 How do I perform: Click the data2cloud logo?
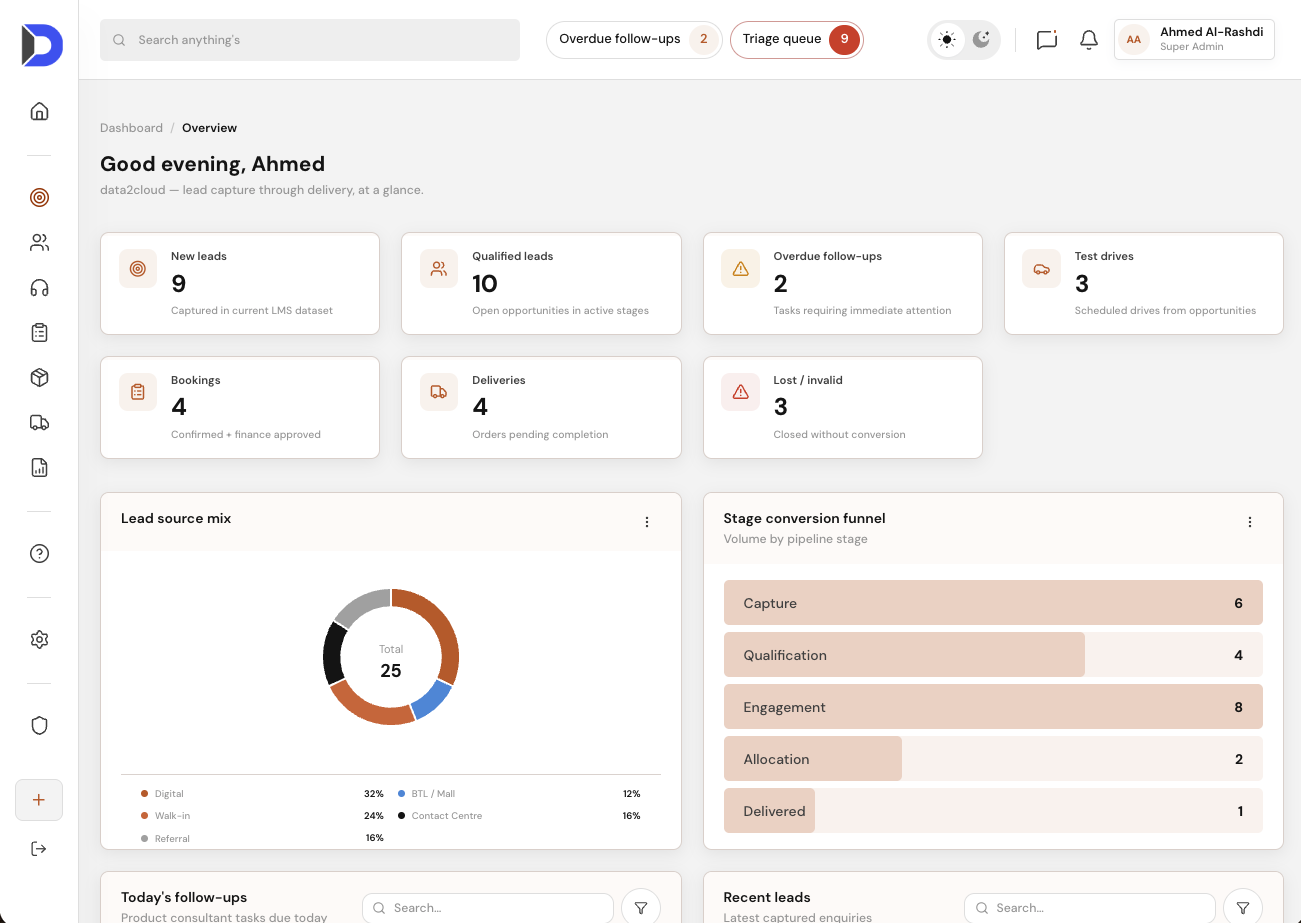pos(41,45)
